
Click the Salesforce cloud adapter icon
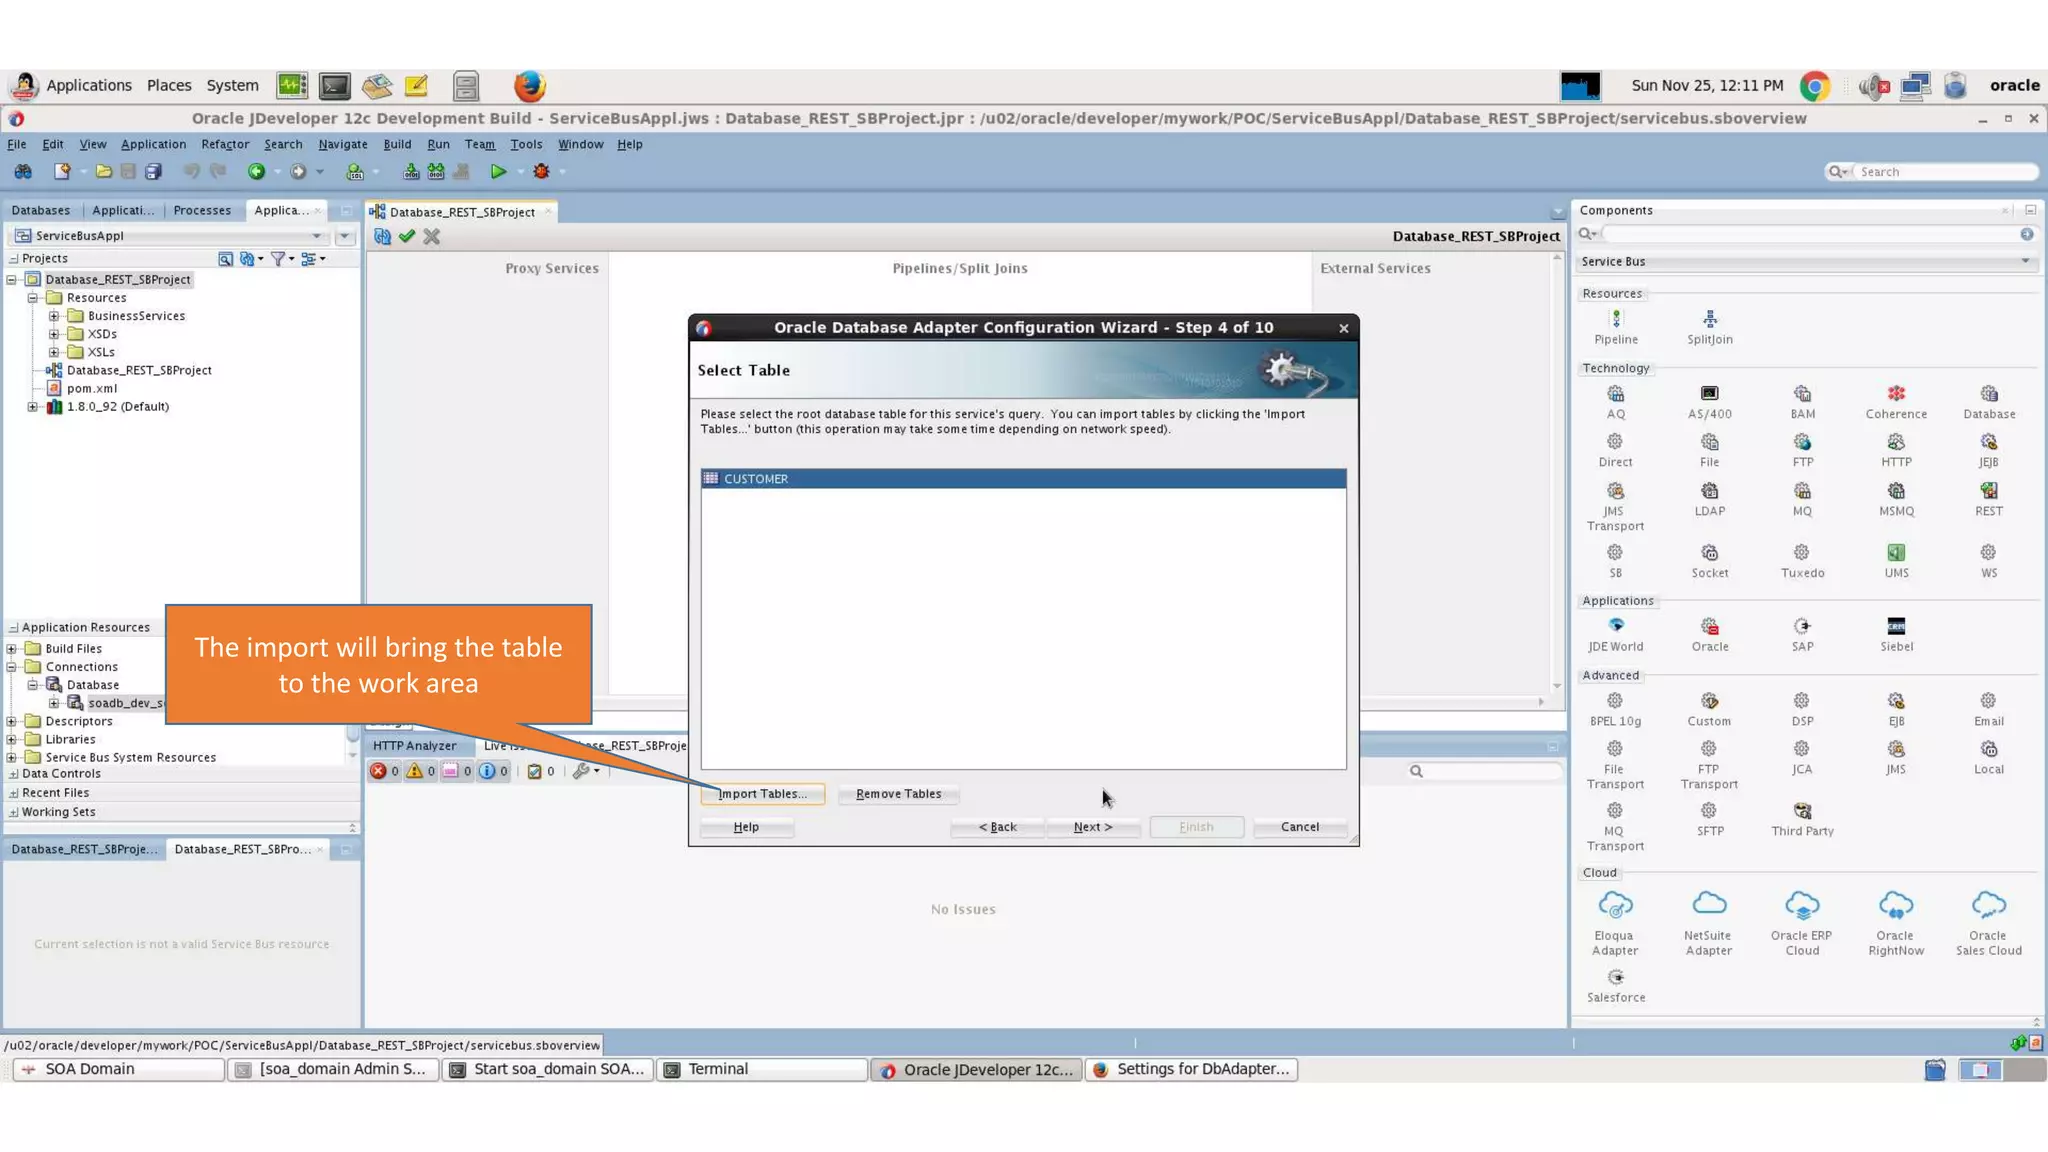click(1615, 978)
